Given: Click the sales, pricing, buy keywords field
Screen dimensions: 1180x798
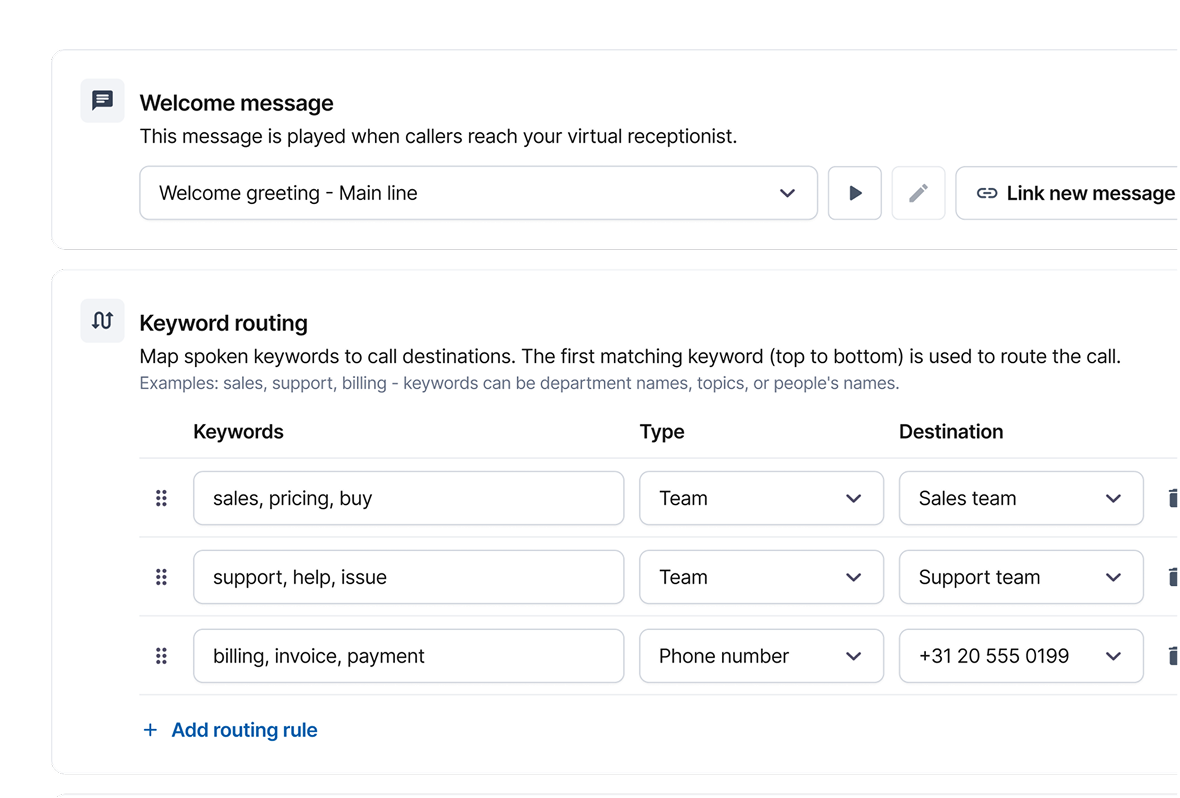Looking at the screenshot, I should pos(408,498).
